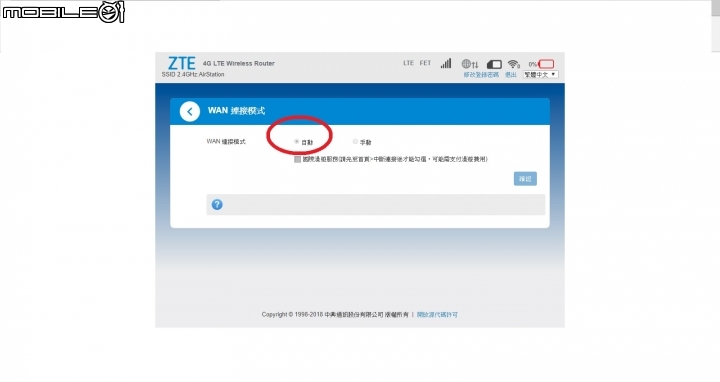Click the 確認 confirm button
720x382 pixels.
click(525, 179)
